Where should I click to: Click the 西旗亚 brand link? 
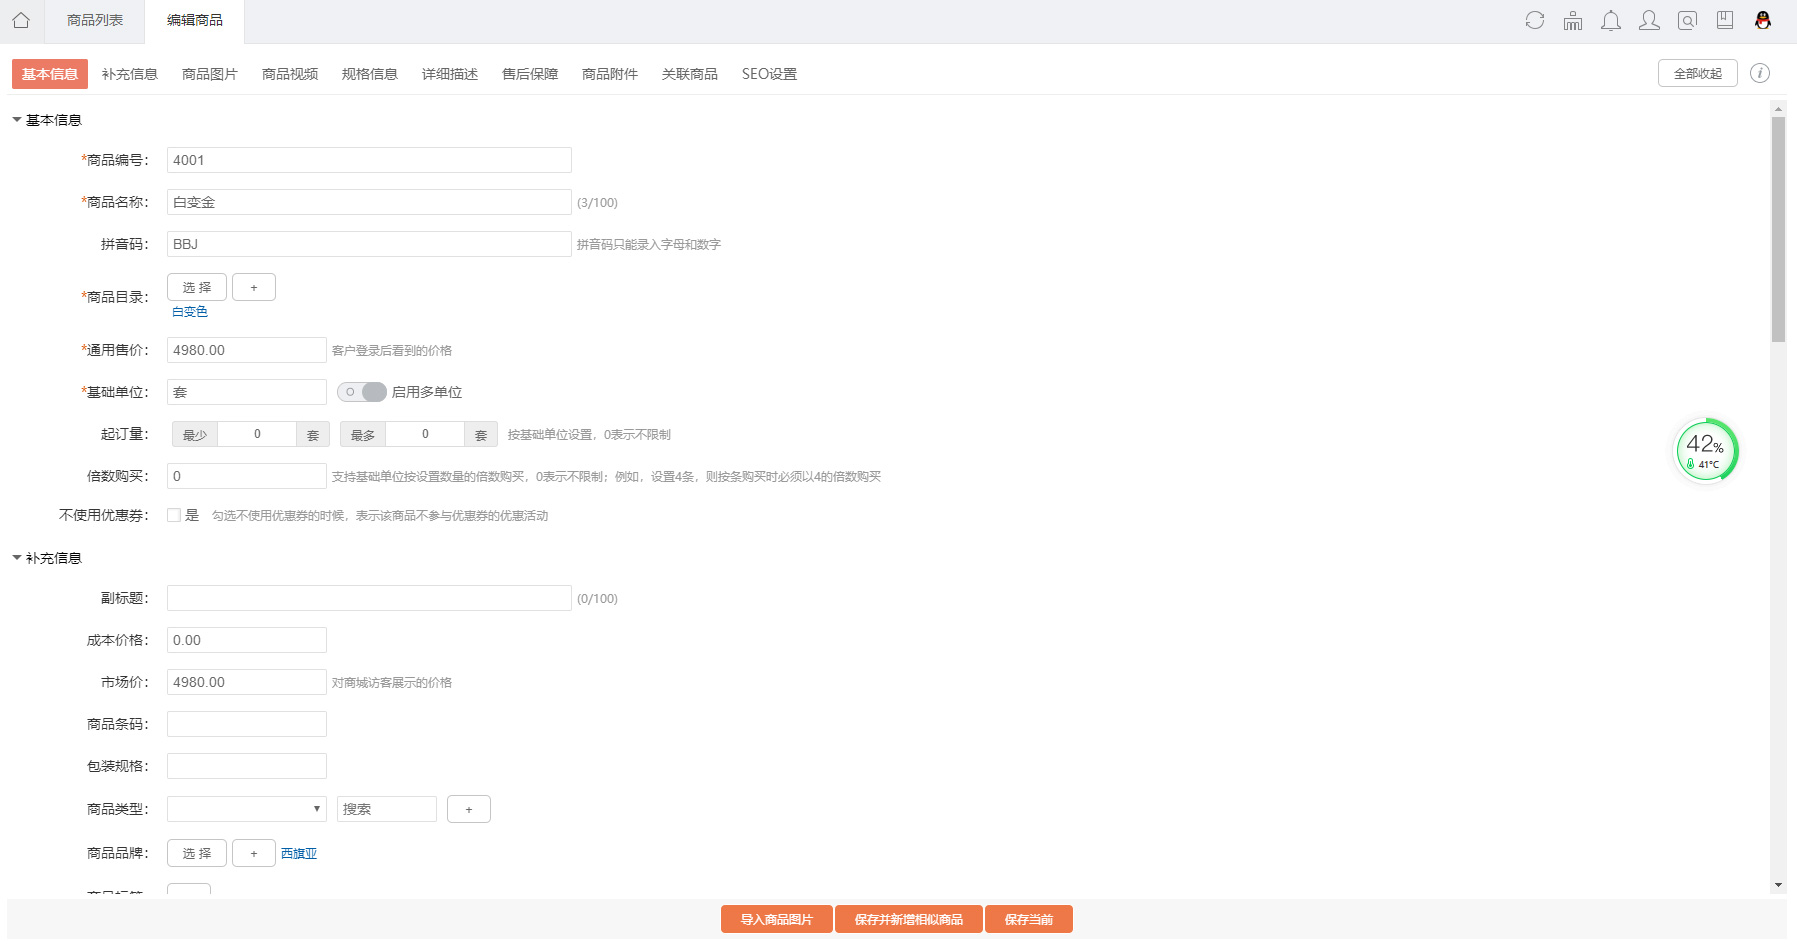299,854
